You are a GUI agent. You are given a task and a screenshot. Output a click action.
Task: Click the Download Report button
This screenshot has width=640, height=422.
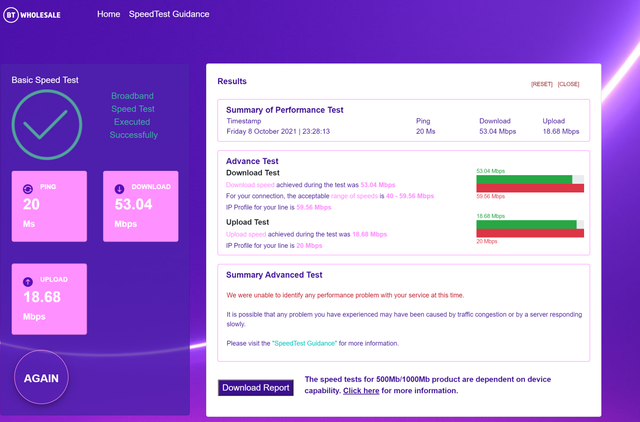coord(256,388)
